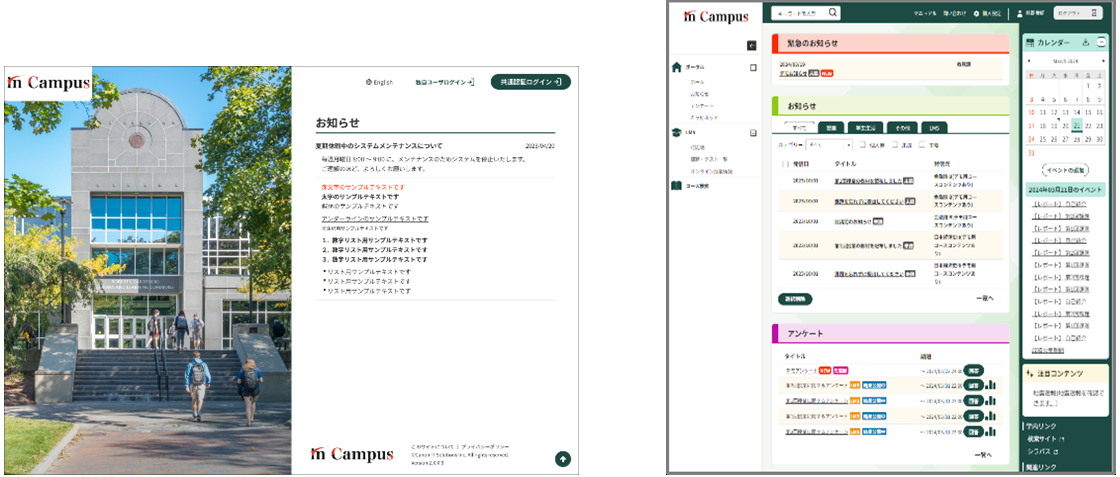Tick the select-all checkbox beside 発信日 header
The width and height of the screenshot is (1120, 477).
coord(786,164)
